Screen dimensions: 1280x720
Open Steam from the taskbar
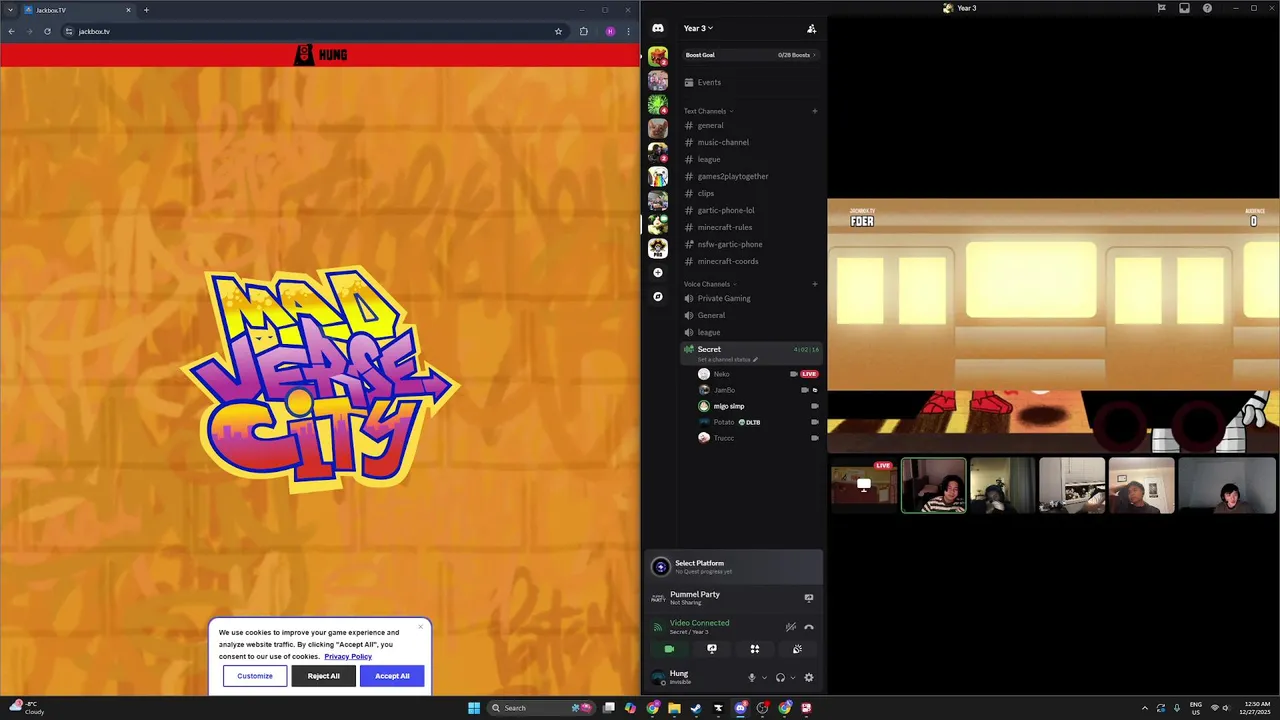[696, 708]
